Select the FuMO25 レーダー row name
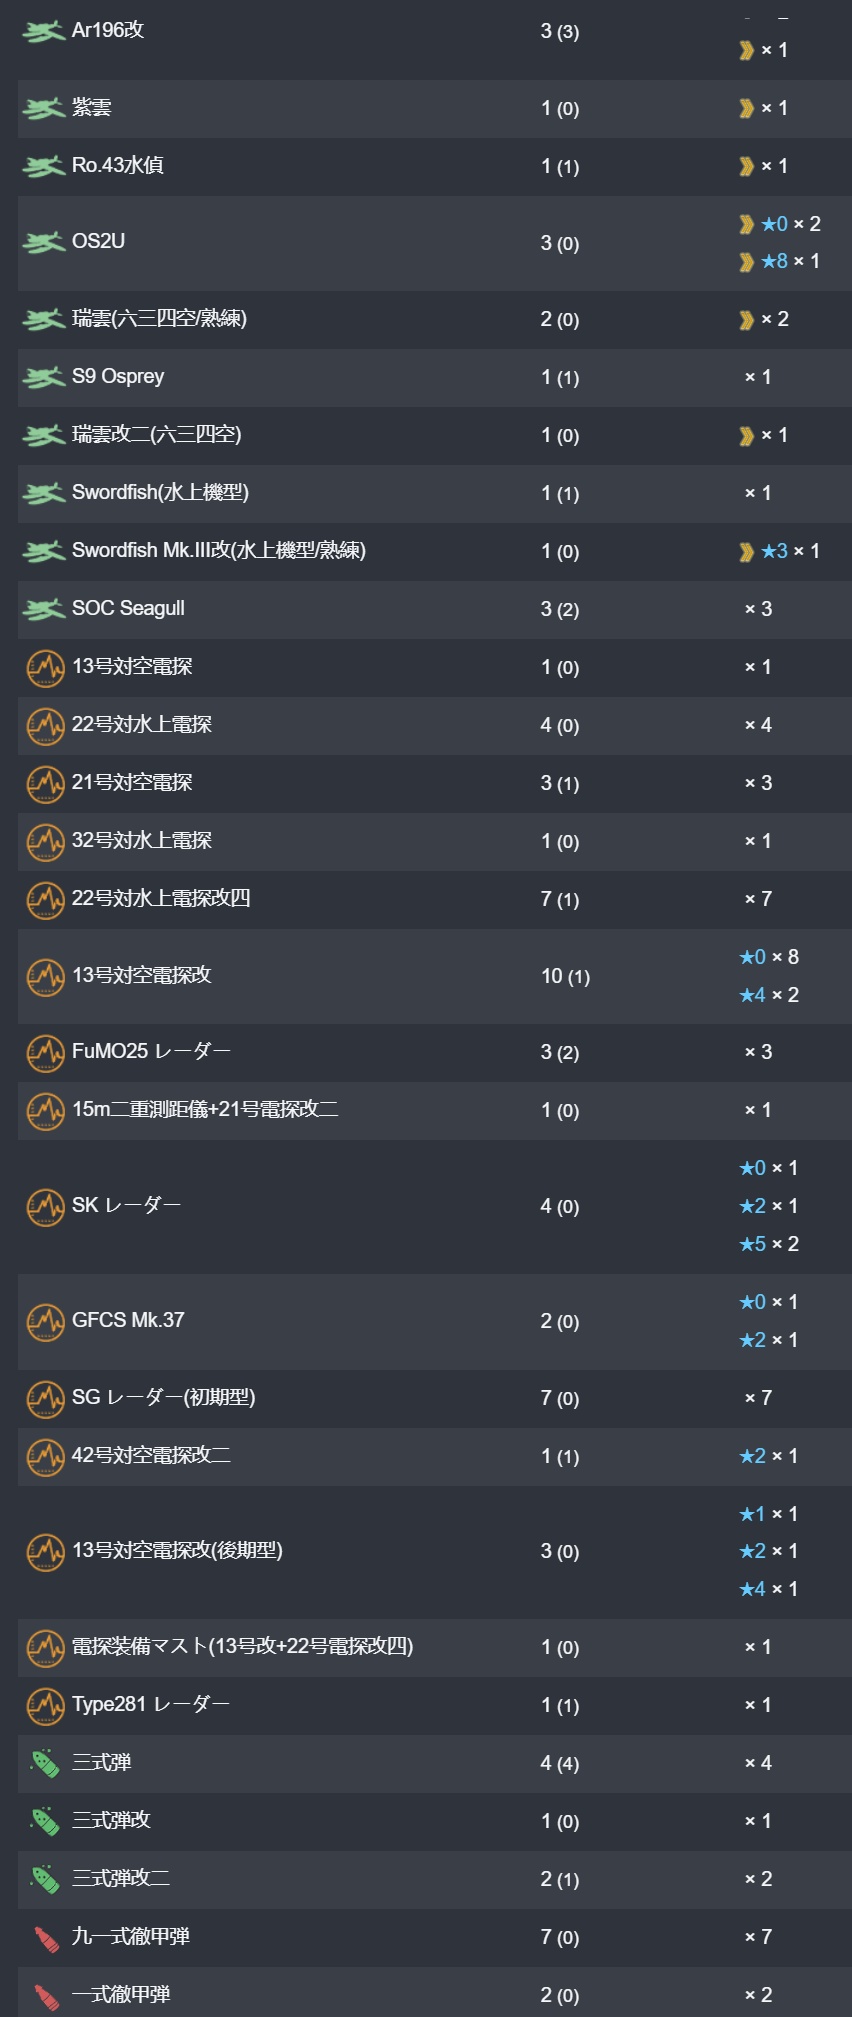The width and height of the screenshot is (852, 2017). click(x=151, y=1051)
